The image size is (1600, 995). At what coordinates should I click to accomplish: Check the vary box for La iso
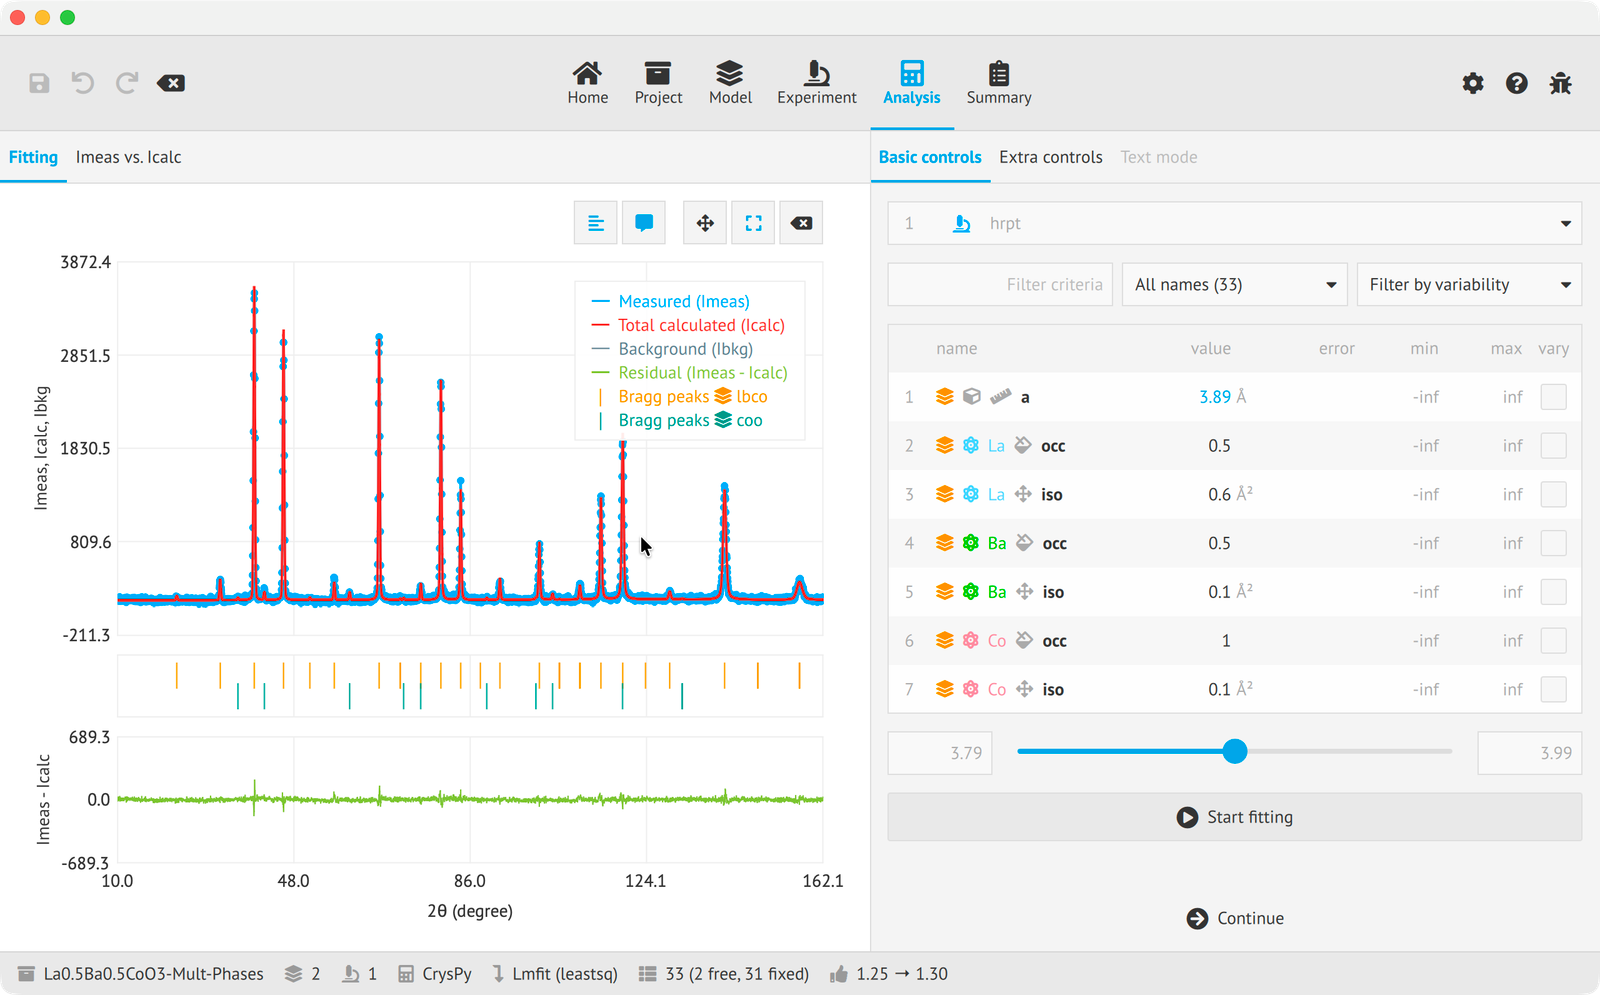coord(1553,494)
